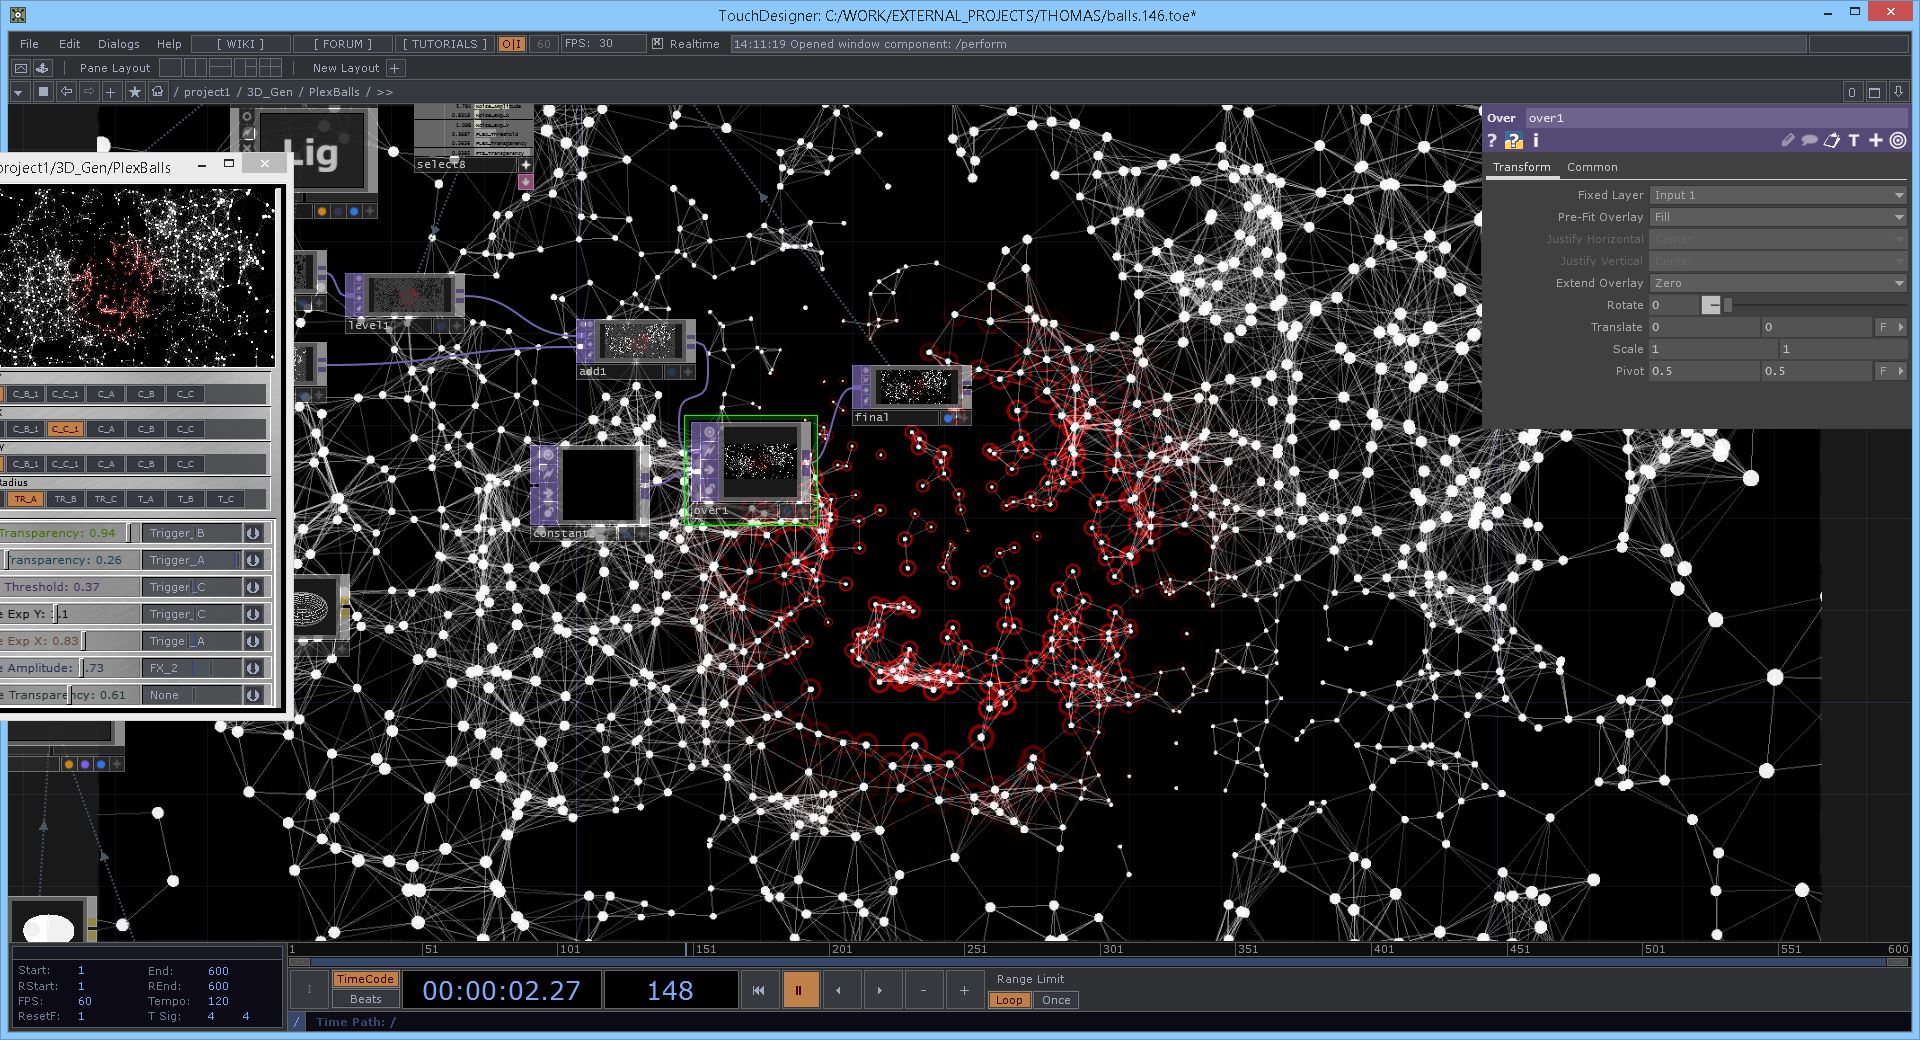Open the Dialogs menu

point(119,44)
